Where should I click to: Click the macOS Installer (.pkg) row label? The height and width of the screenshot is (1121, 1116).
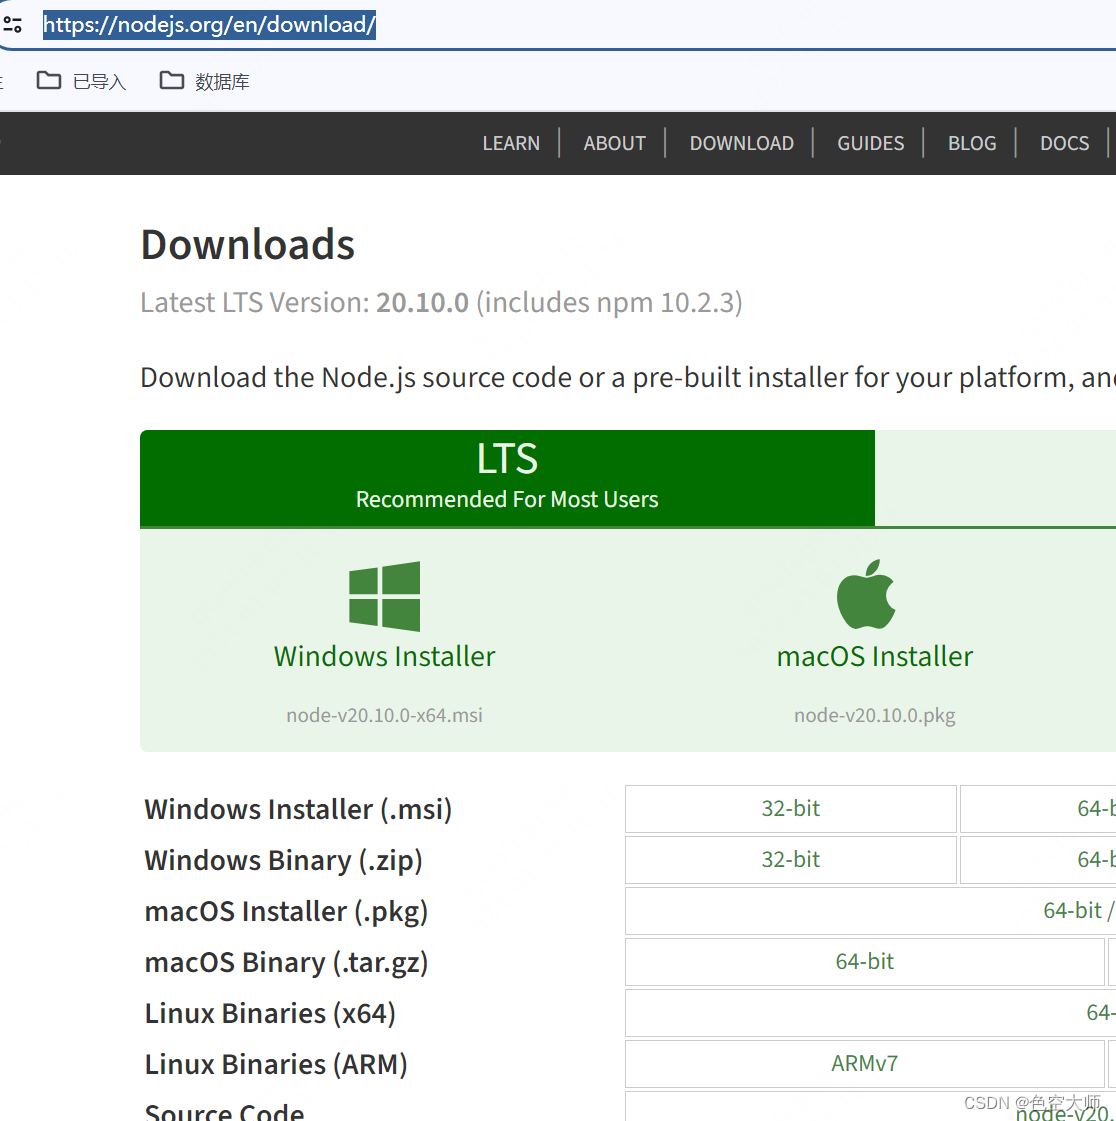[286, 912]
